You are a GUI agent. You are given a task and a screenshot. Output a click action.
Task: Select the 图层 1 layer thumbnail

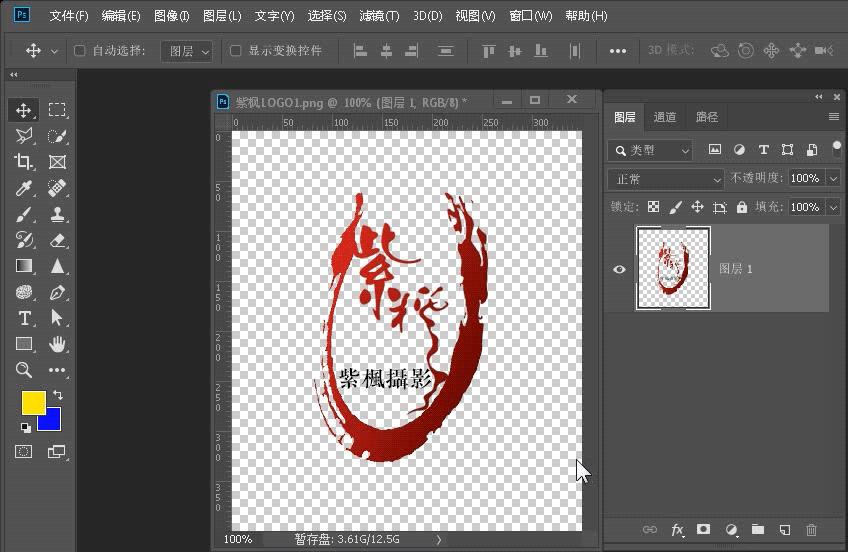[673, 268]
